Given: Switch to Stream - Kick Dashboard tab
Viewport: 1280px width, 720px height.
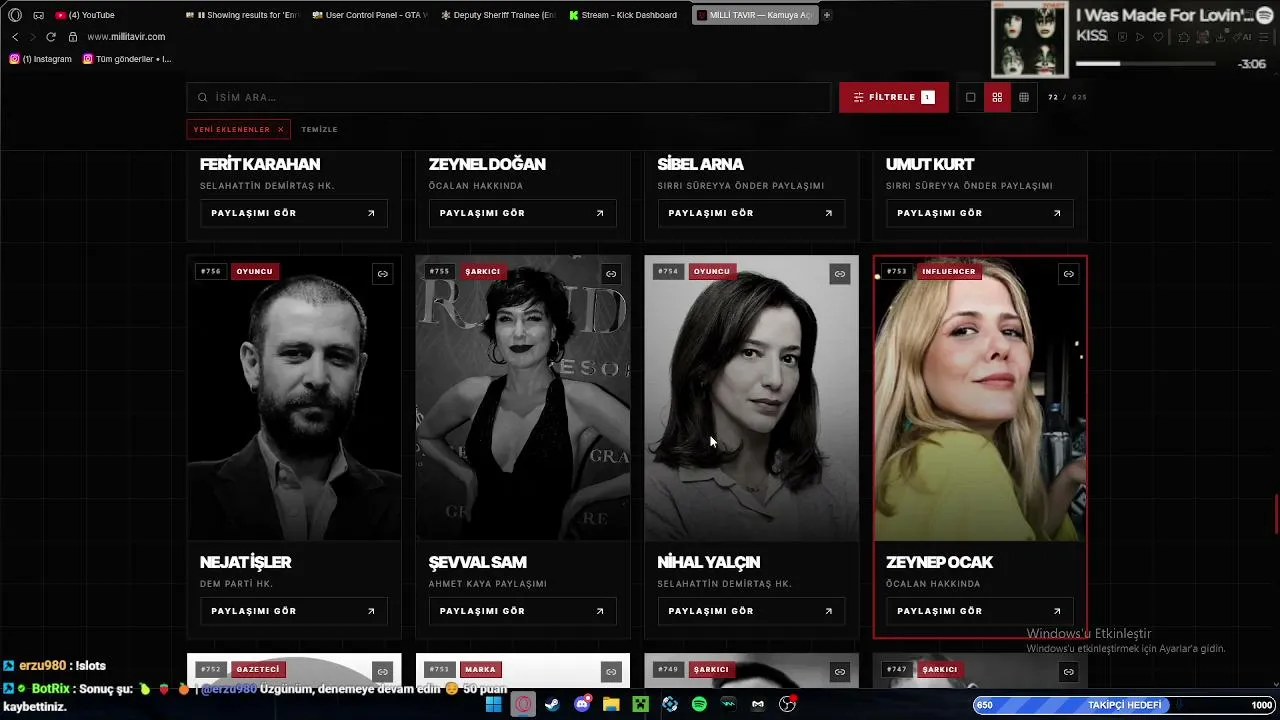Looking at the screenshot, I should (x=625, y=15).
